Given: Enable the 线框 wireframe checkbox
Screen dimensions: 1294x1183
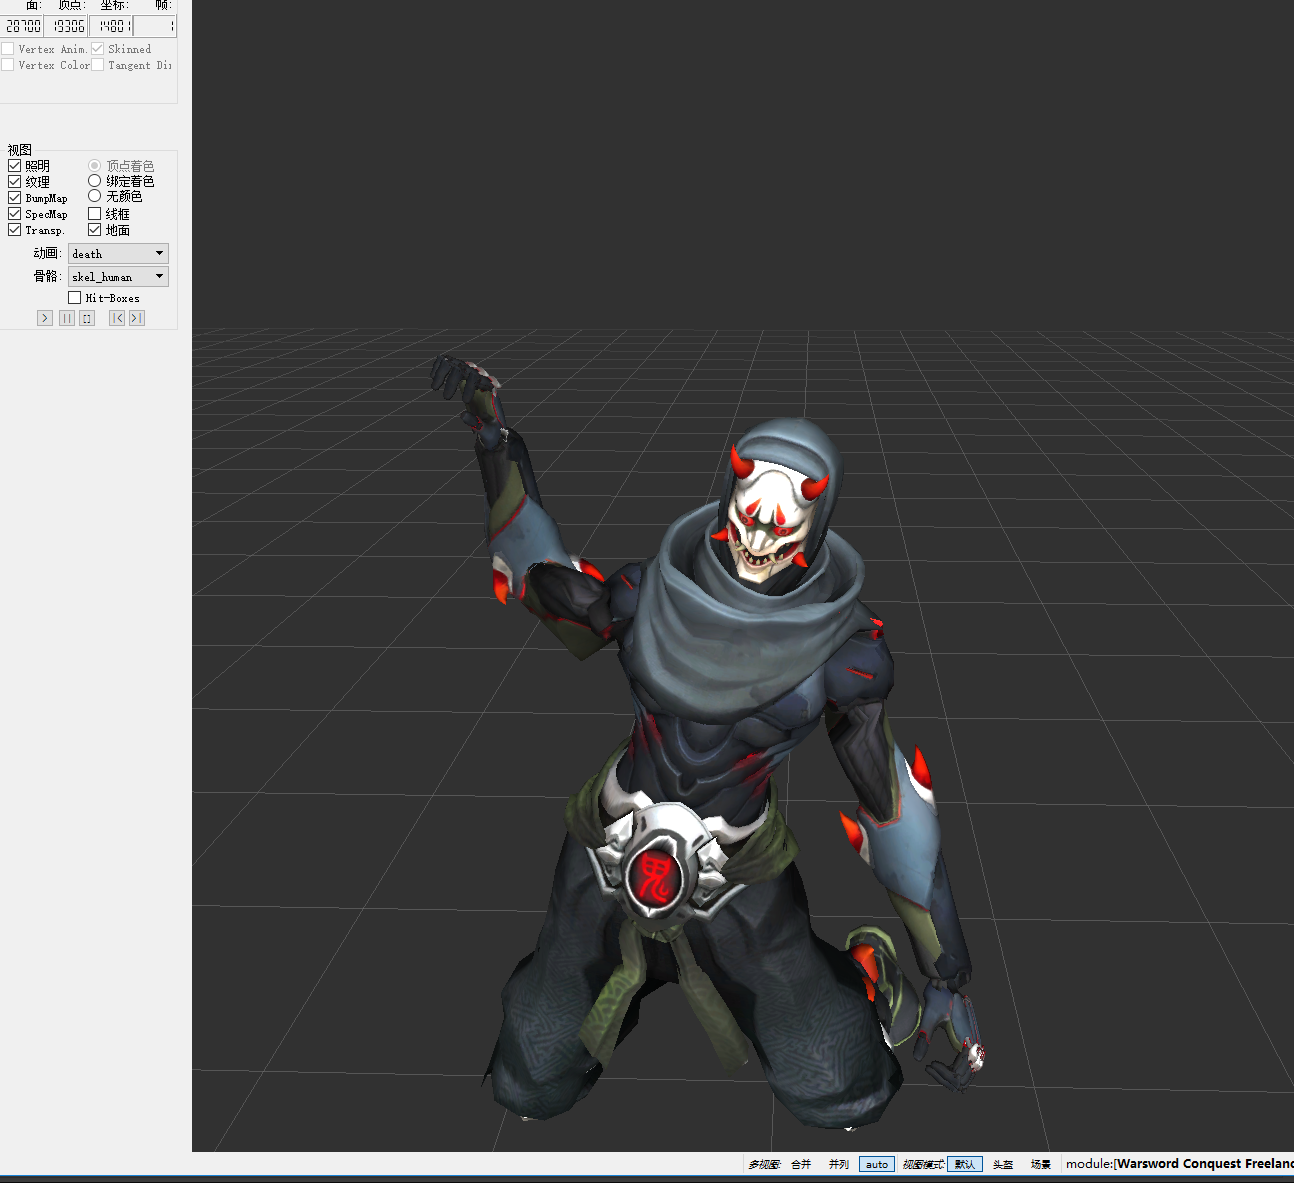Looking at the screenshot, I should [x=95, y=214].
